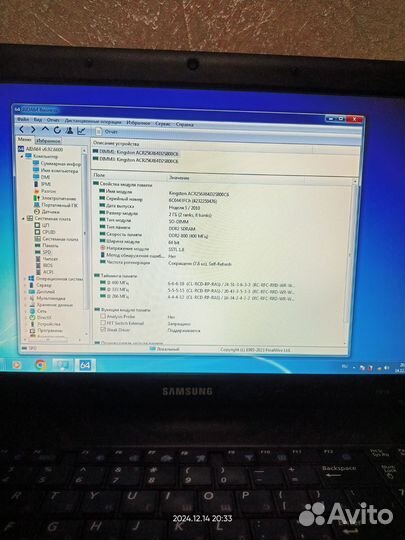The image size is (405, 540).
Task: Open the Дистанционные операции menu
Action: [93, 121]
